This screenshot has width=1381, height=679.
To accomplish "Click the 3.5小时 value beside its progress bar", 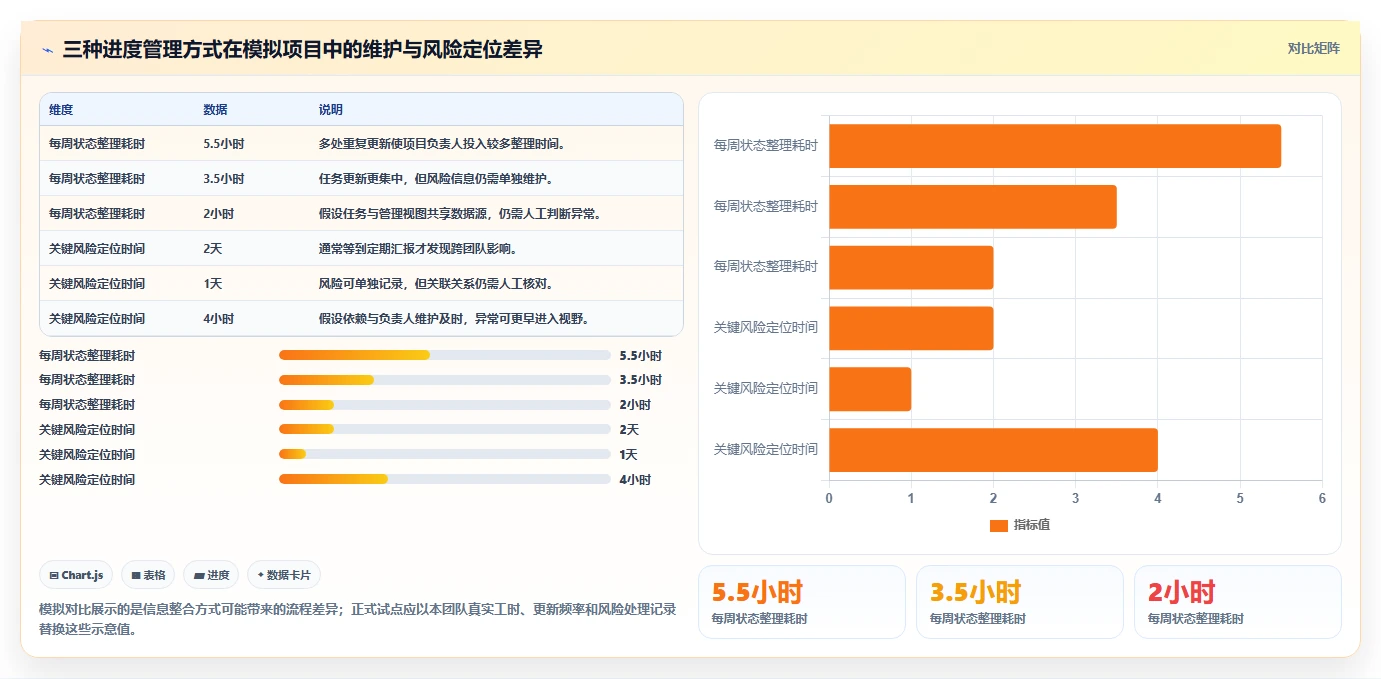I will pyautogui.click(x=641, y=380).
